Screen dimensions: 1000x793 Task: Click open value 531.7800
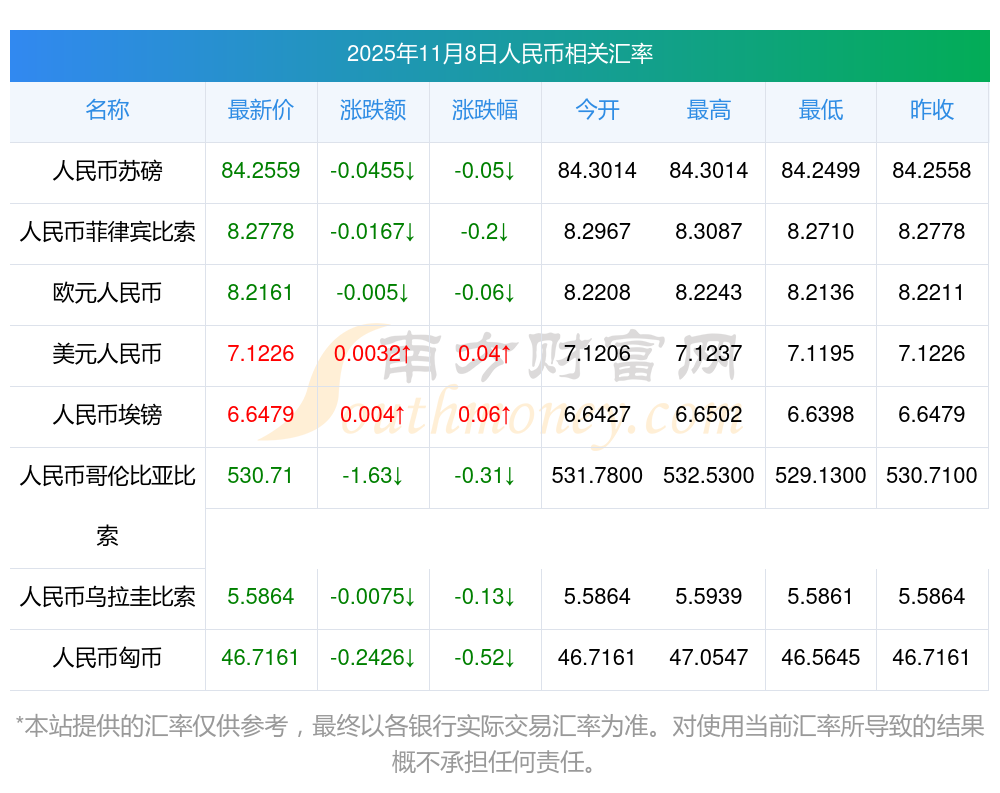[x=597, y=475]
